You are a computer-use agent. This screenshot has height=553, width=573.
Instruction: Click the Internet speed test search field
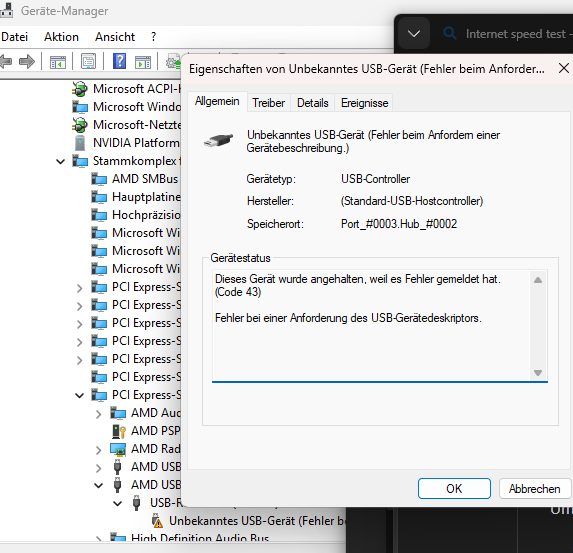pyautogui.click(x=519, y=34)
